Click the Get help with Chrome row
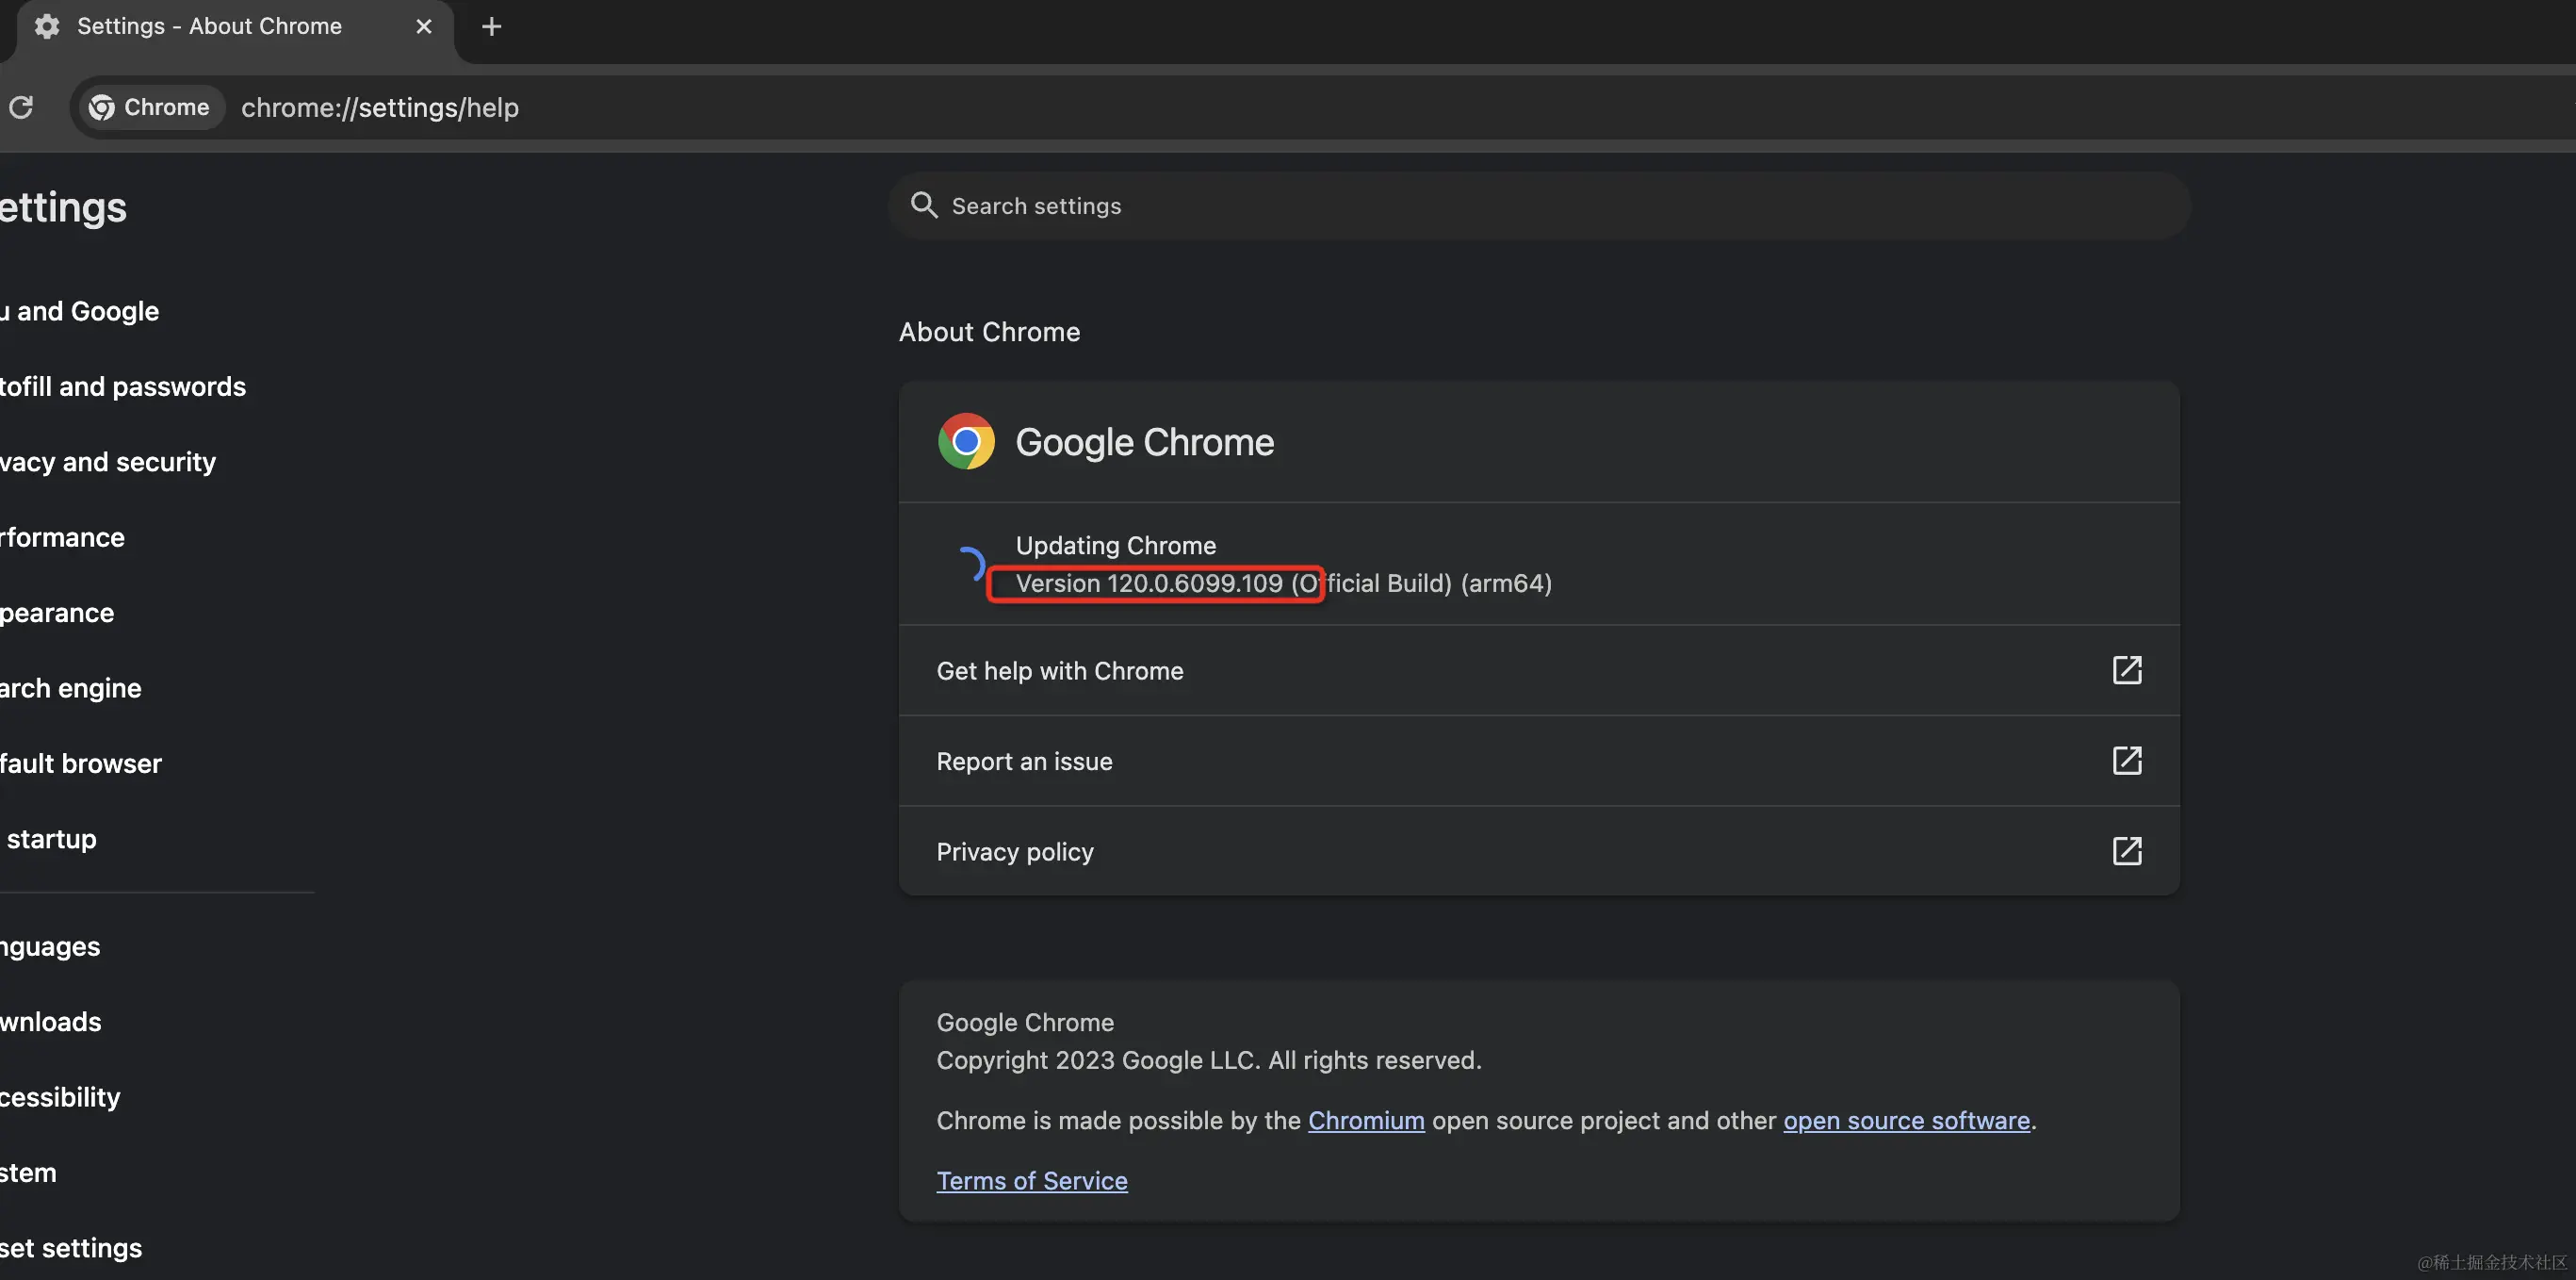Image resolution: width=2576 pixels, height=1280 pixels. tap(1539, 670)
